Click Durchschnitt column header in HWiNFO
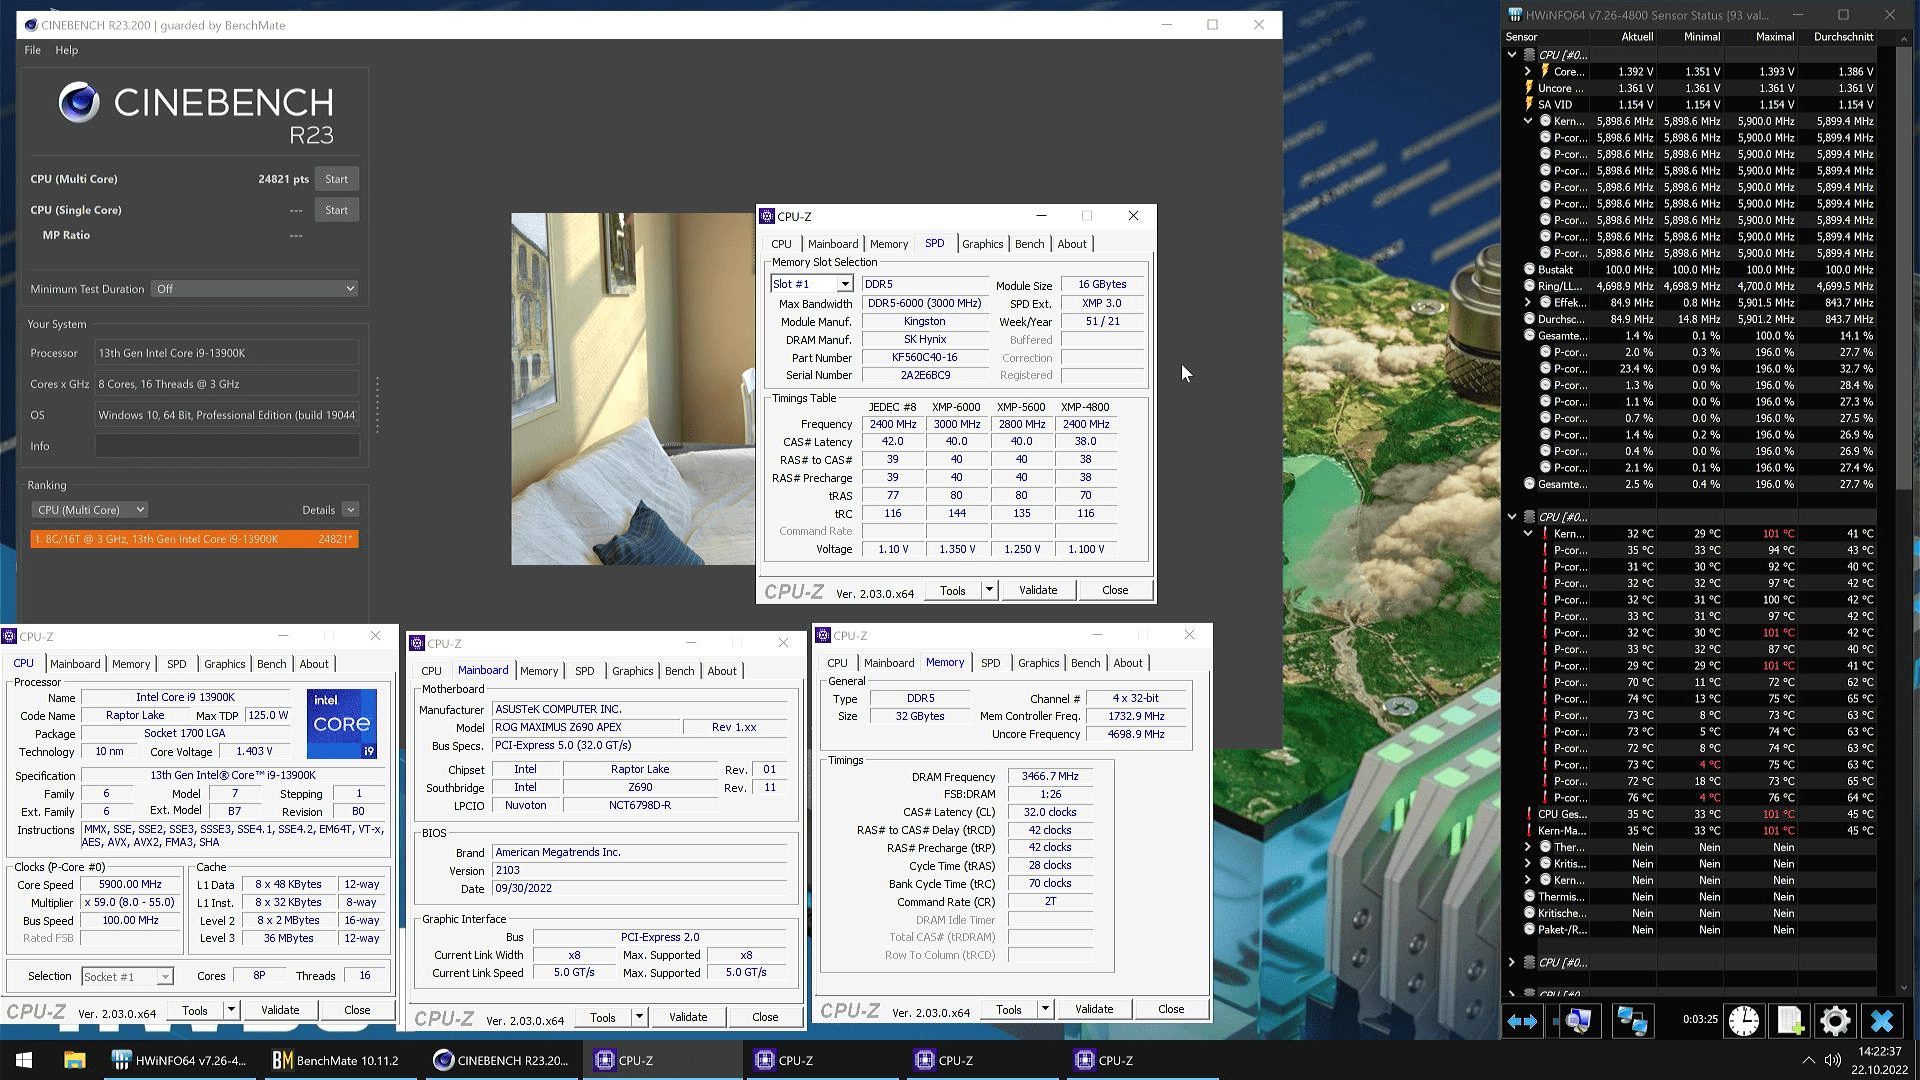The height and width of the screenshot is (1080, 1920). 1842,37
